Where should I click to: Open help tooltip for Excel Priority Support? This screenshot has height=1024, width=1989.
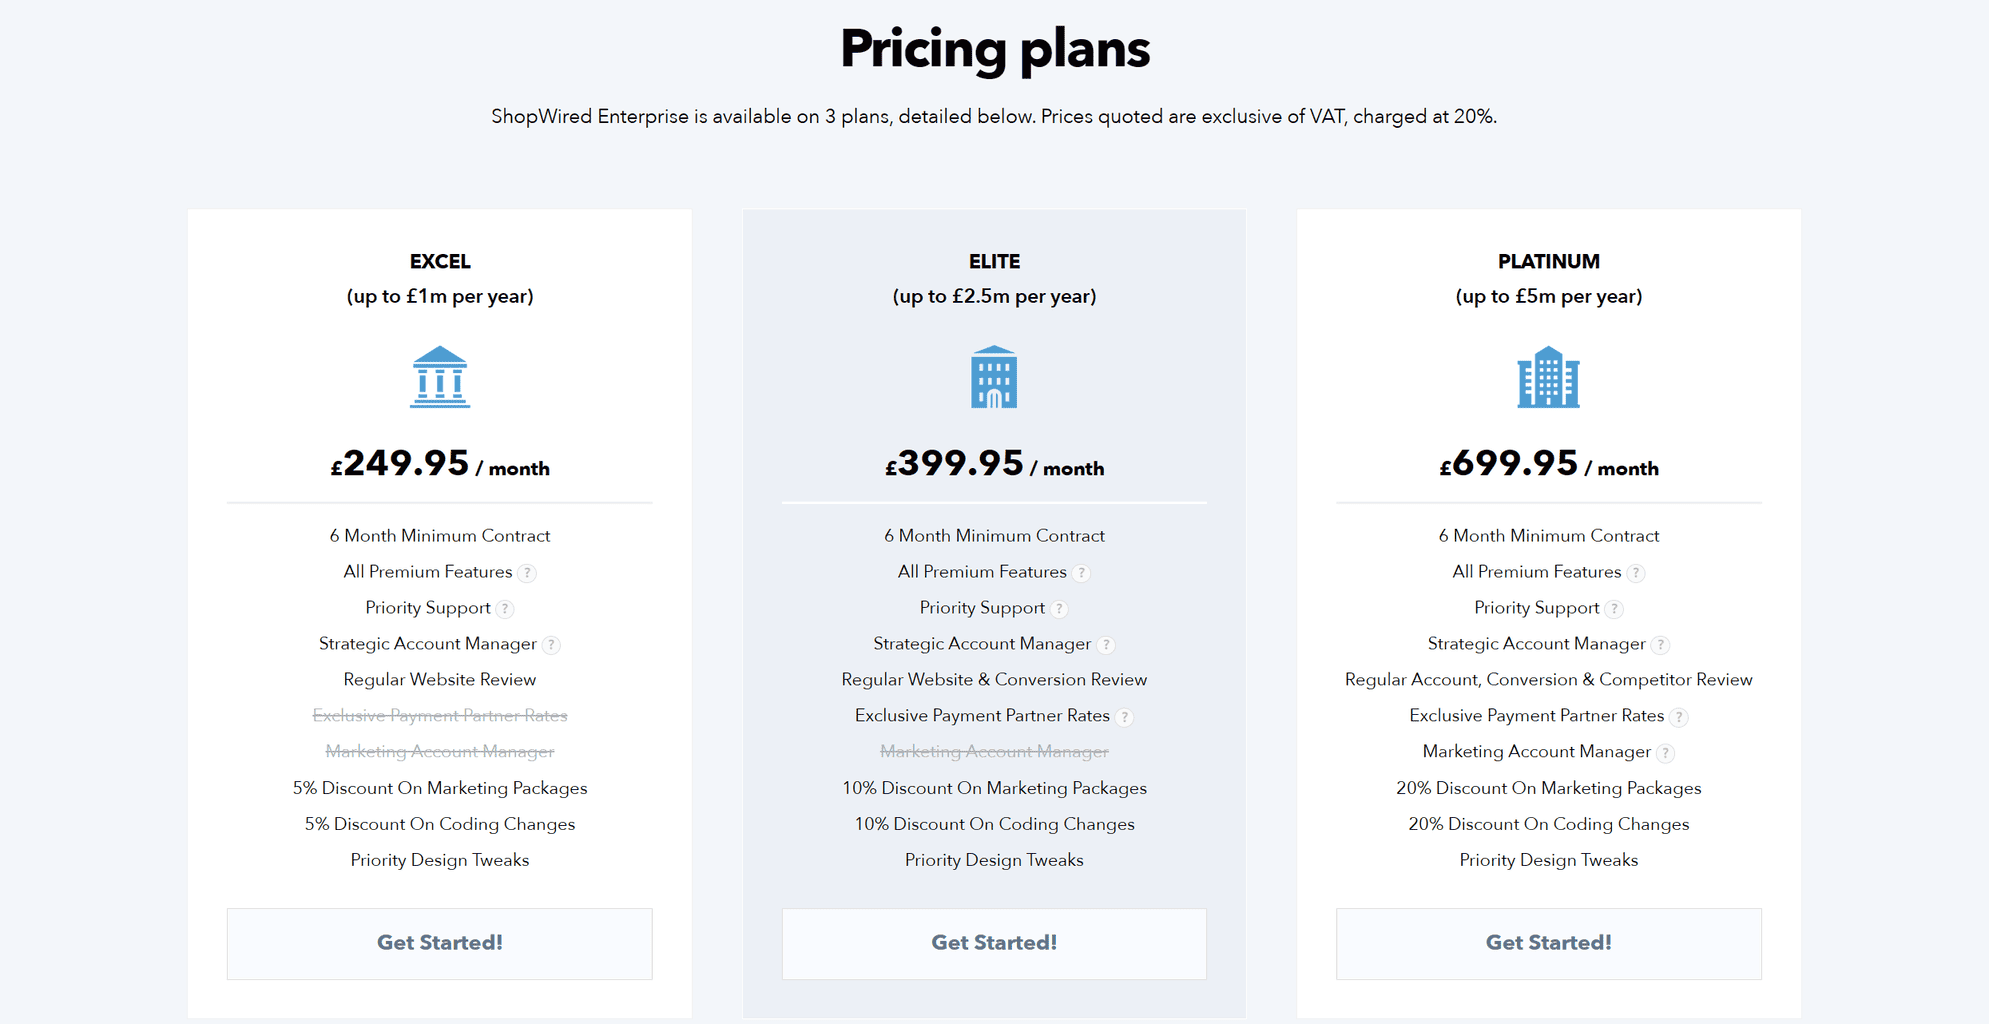point(505,609)
